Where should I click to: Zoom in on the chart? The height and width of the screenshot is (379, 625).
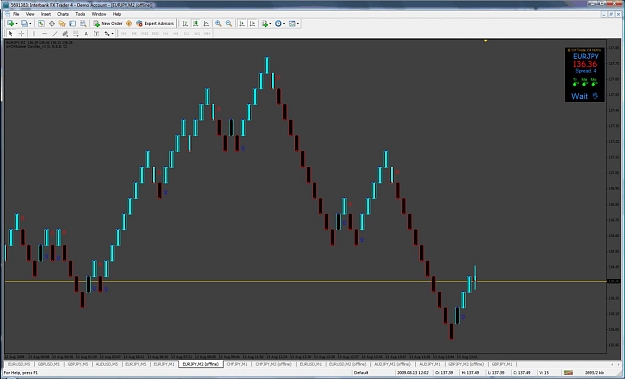click(x=218, y=24)
